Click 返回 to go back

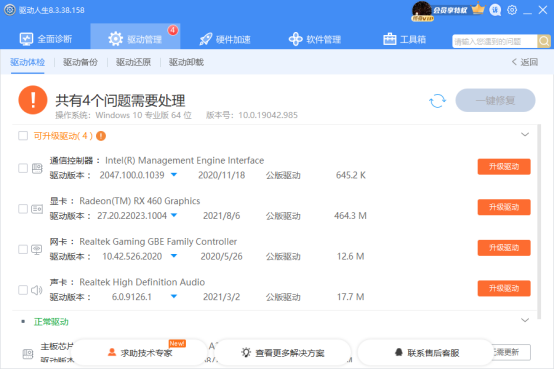point(525,62)
